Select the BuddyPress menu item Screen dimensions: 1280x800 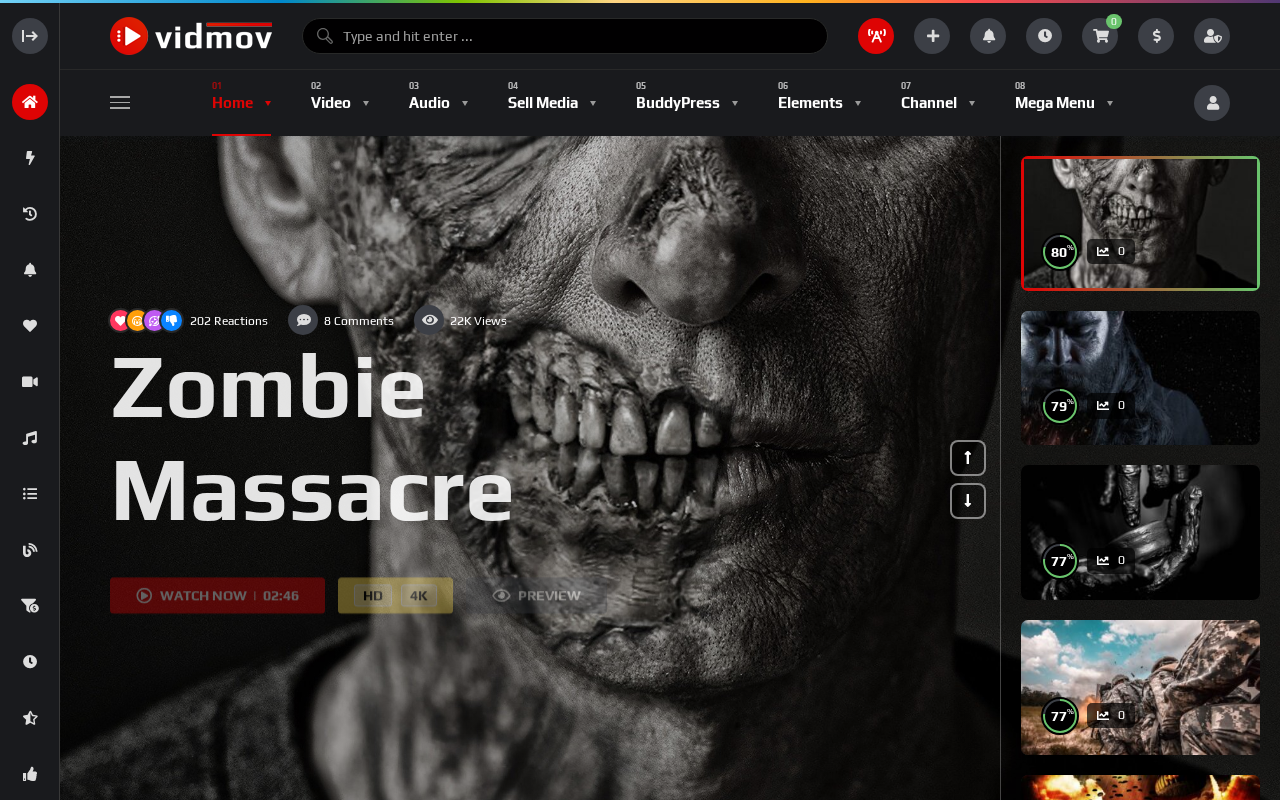point(678,103)
